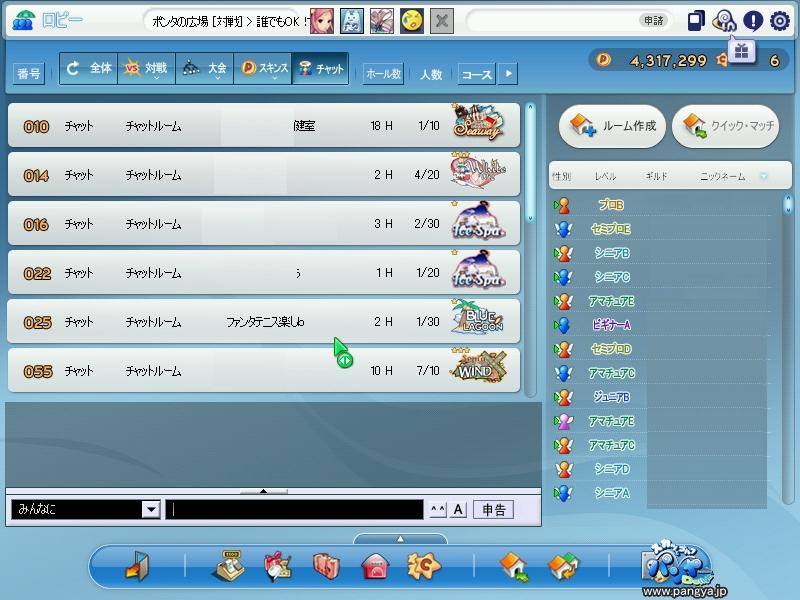Click the exit door icon in bottom toolbar
800x600 pixels.
pyautogui.click(x=136, y=567)
